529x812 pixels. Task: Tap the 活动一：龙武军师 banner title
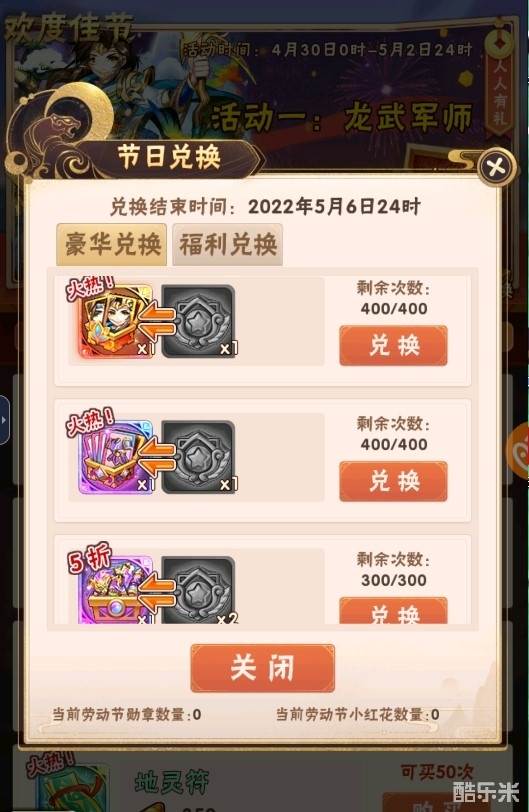(342, 117)
